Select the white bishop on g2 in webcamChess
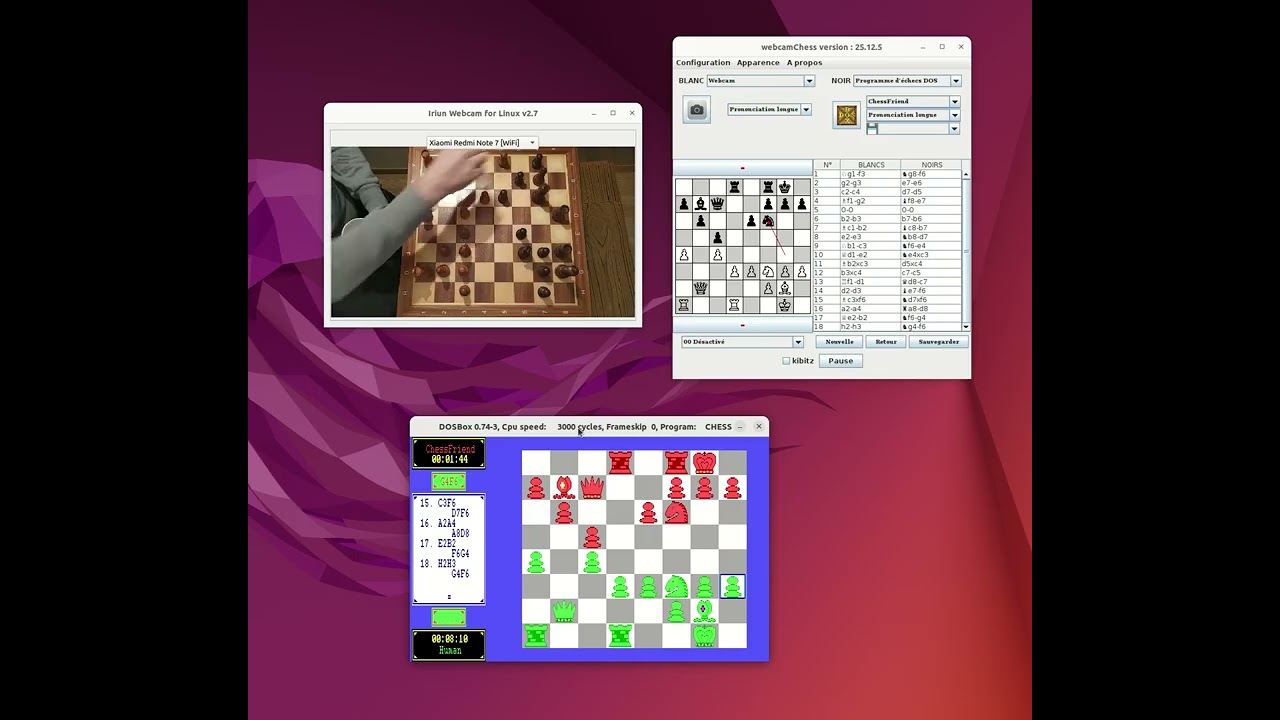 [784, 288]
